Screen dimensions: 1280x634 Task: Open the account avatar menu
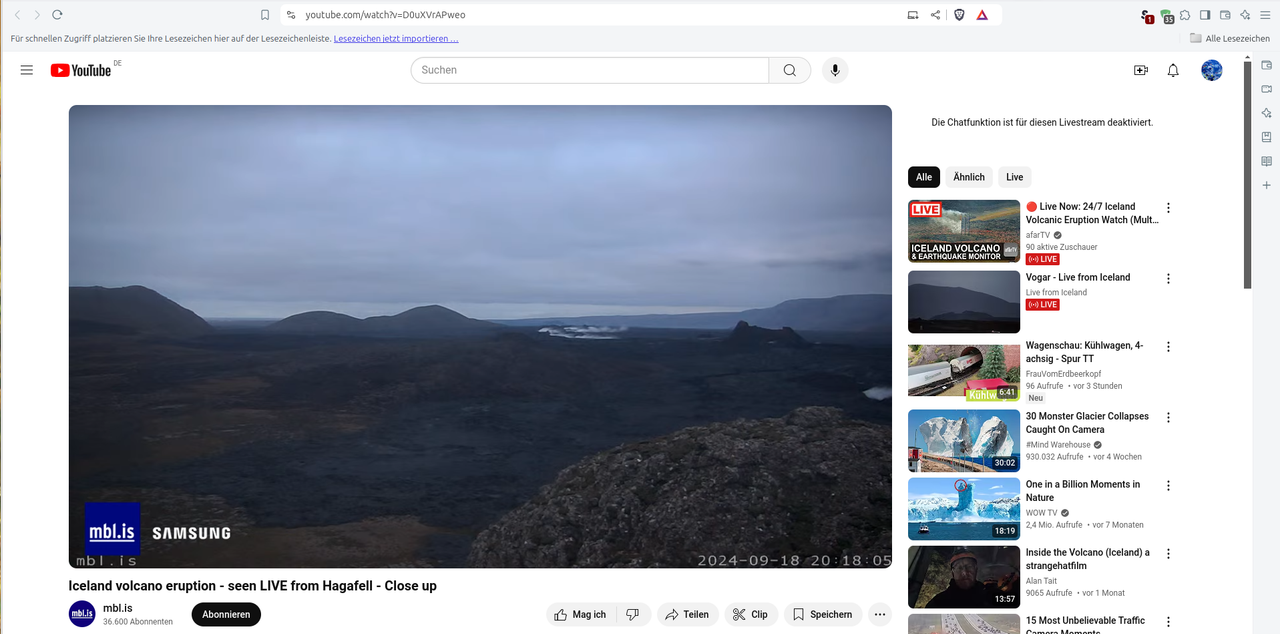click(x=1212, y=70)
